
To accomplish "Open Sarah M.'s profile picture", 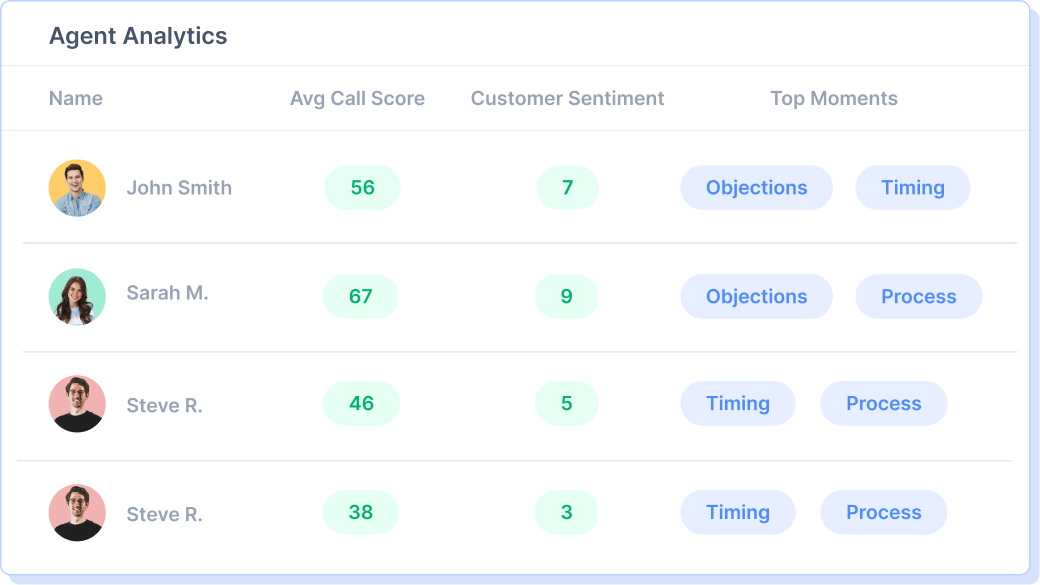I will 77,296.
